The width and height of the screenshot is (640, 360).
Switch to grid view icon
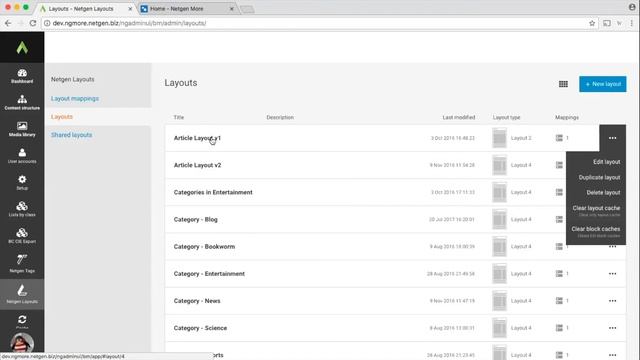563,84
